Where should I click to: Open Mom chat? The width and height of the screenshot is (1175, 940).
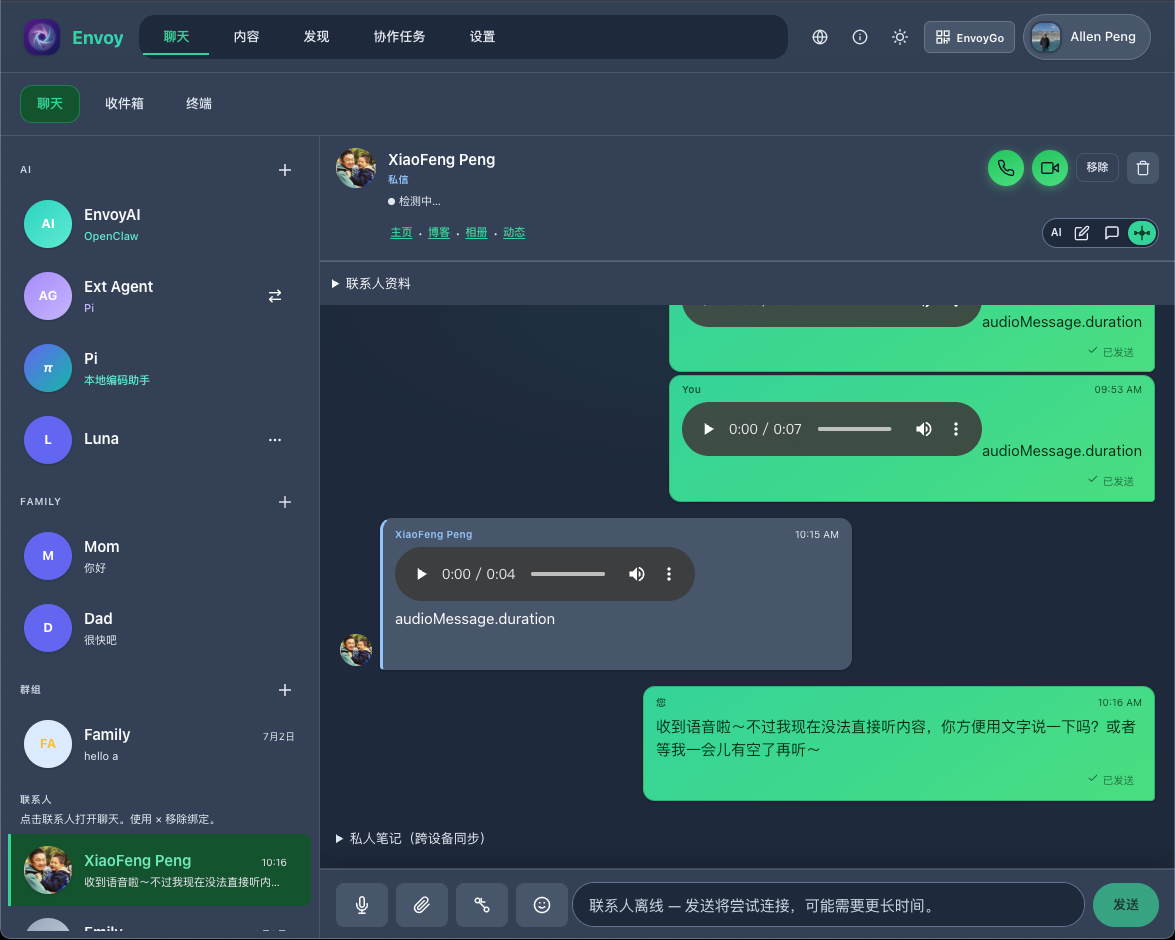159,556
